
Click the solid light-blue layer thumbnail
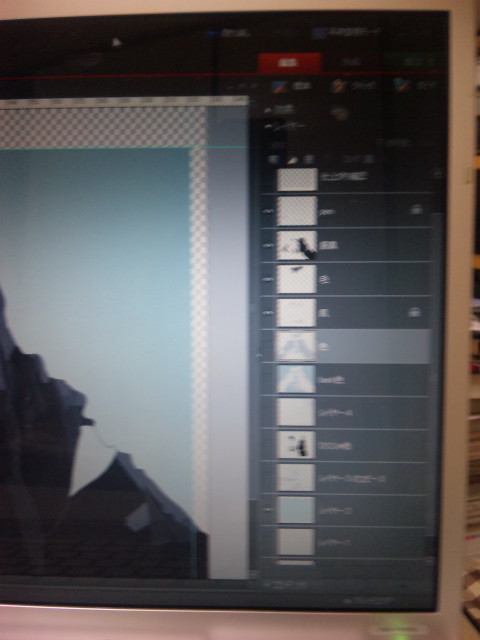[296, 510]
